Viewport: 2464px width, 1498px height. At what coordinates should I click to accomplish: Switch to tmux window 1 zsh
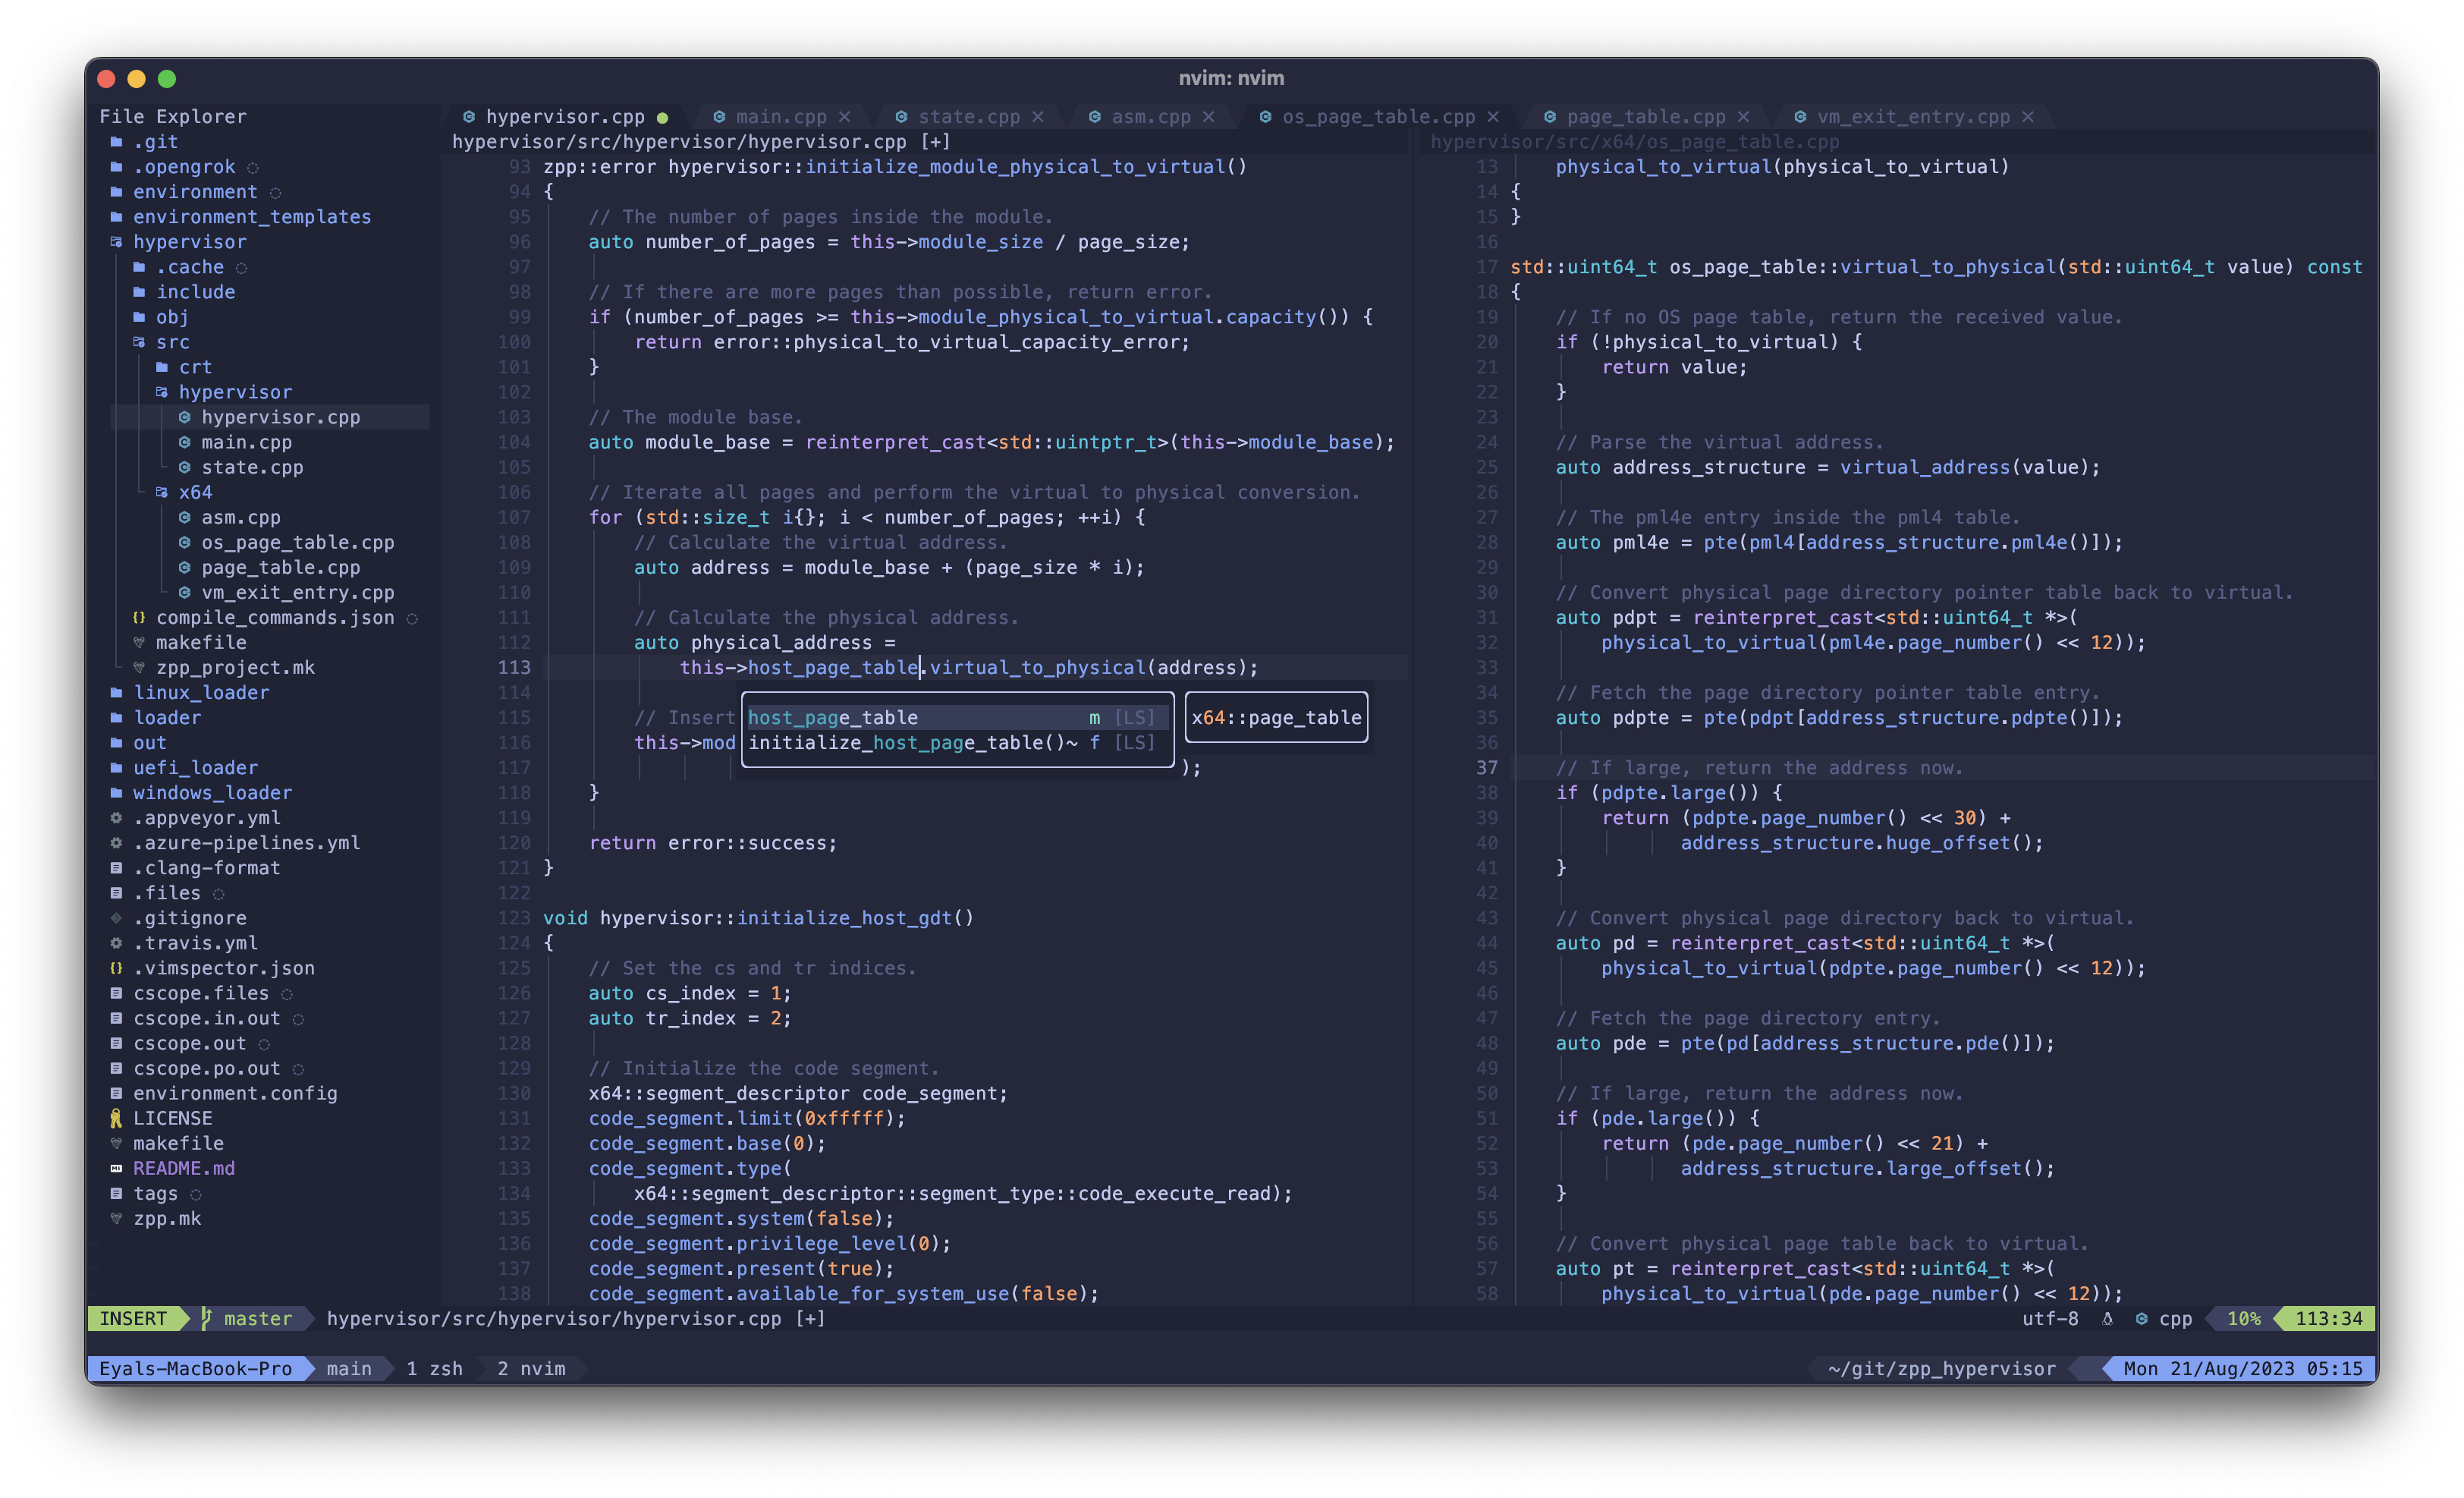pos(434,1368)
